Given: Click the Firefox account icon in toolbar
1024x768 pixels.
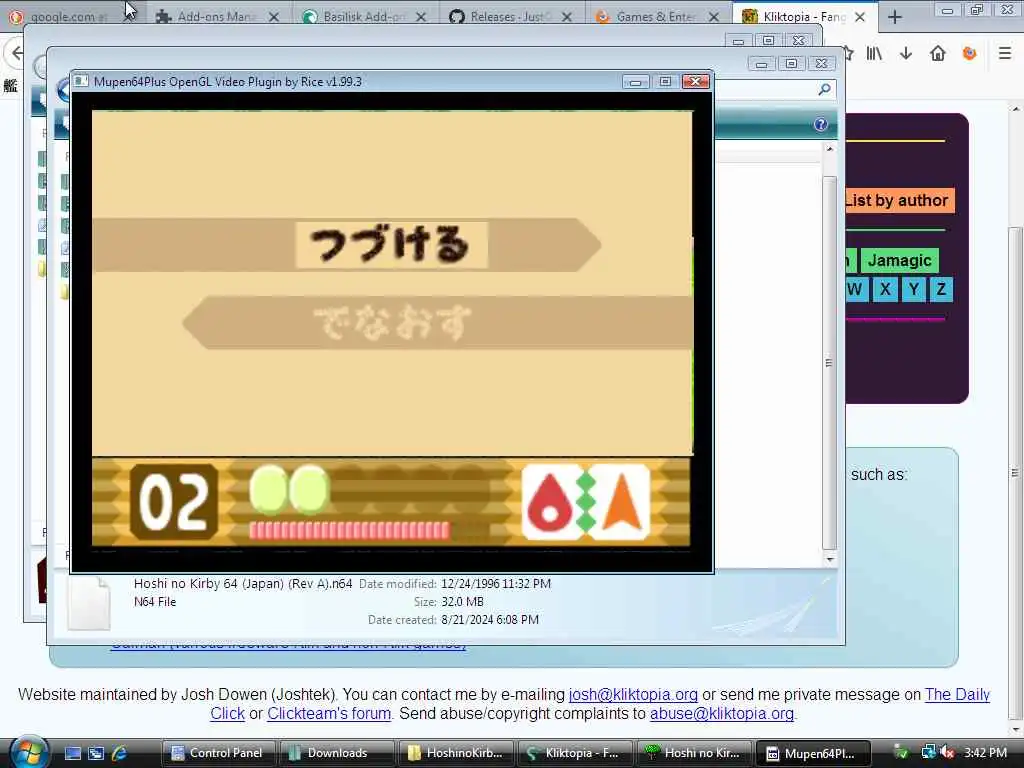Looking at the screenshot, I should [x=970, y=54].
